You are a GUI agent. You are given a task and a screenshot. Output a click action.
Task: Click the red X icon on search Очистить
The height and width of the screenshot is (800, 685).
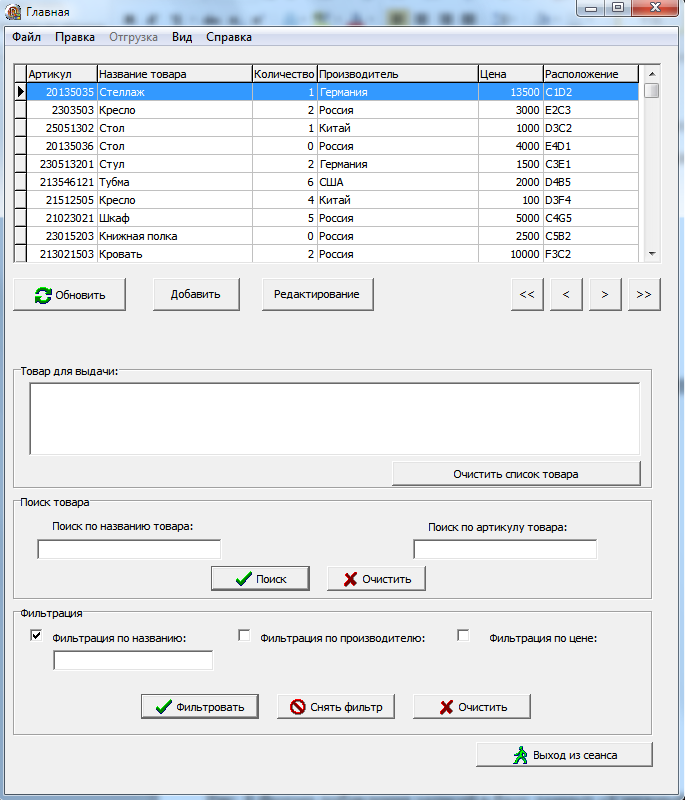350,579
